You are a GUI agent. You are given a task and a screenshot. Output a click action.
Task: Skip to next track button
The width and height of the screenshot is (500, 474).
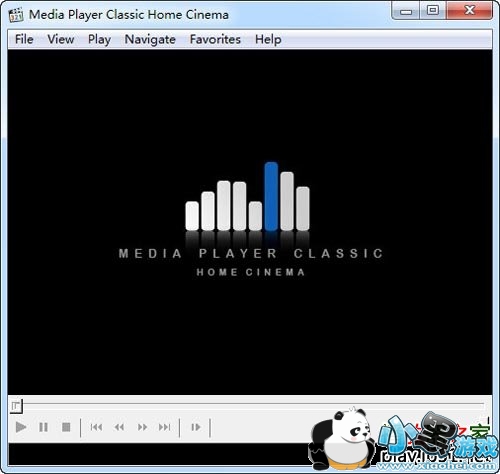tap(165, 427)
